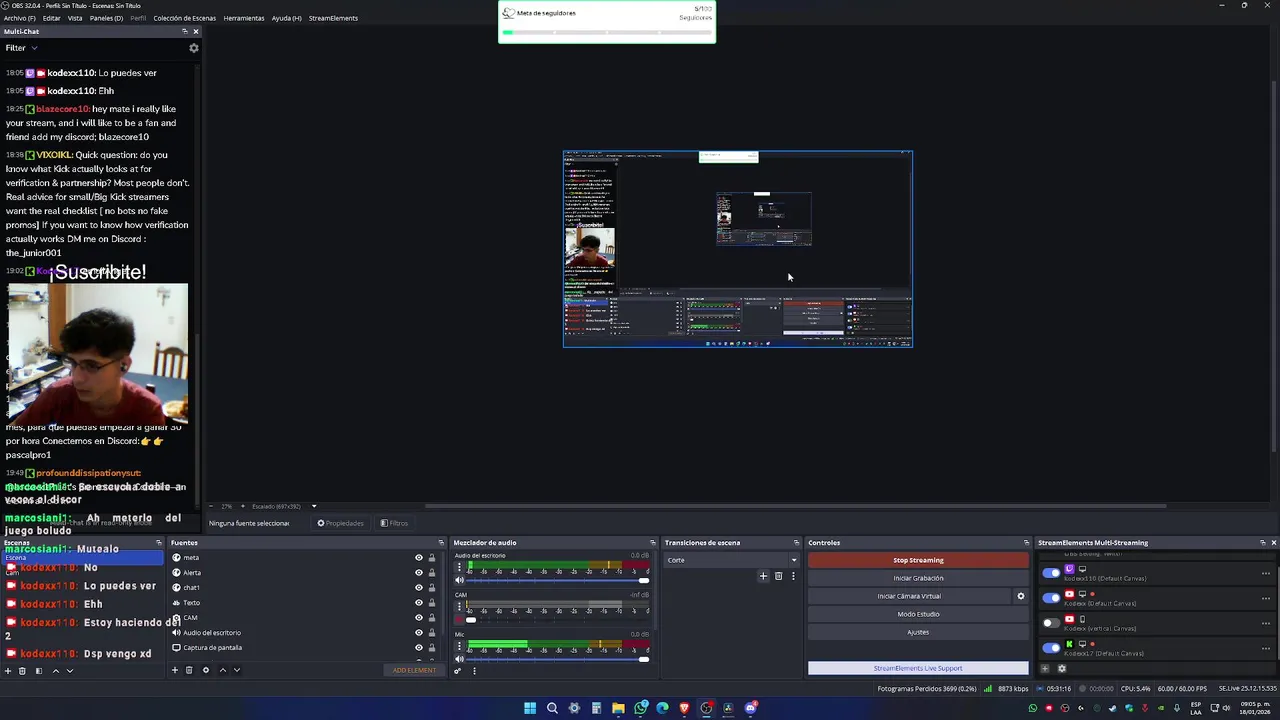
Task: Open the StreamElements menu
Action: coord(333,18)
